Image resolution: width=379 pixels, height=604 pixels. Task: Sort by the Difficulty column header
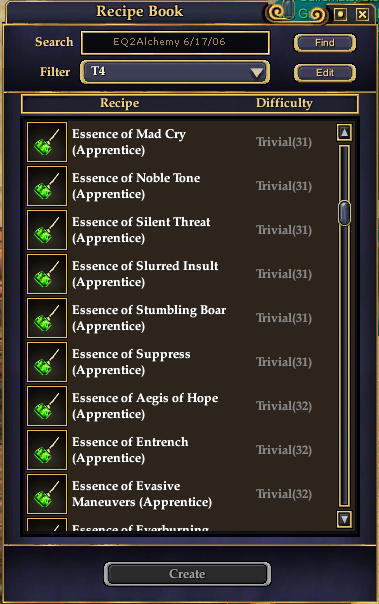[x=284, y=103]
